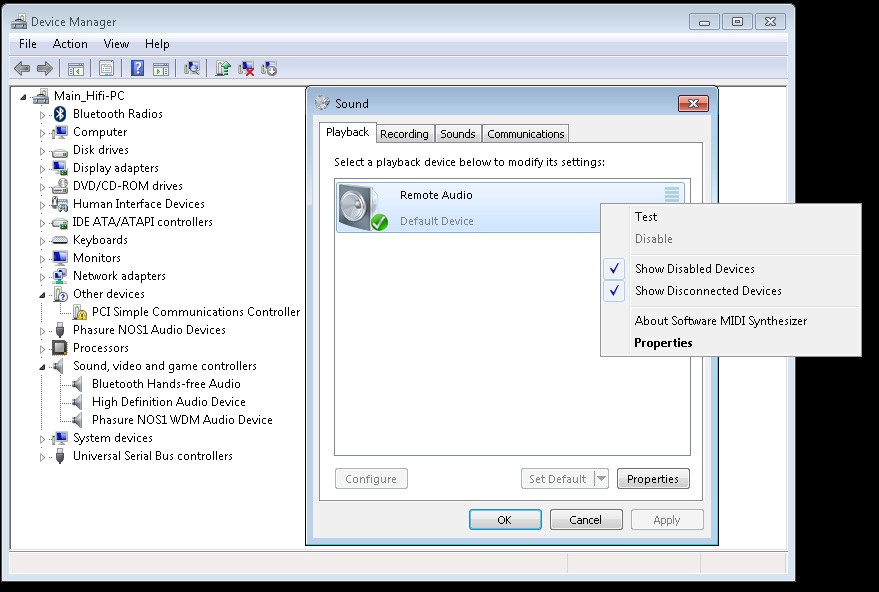Screen dimensions: 879x592
Task: Click the Processors chip icon
Action: (x=60, y=348)
